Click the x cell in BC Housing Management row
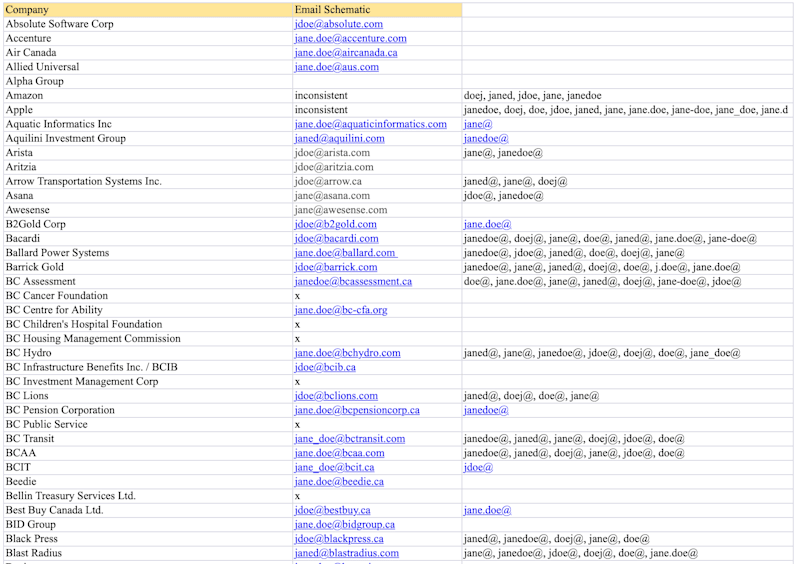Viewport: 800px width, 564px height. click(x=378, y=338)
